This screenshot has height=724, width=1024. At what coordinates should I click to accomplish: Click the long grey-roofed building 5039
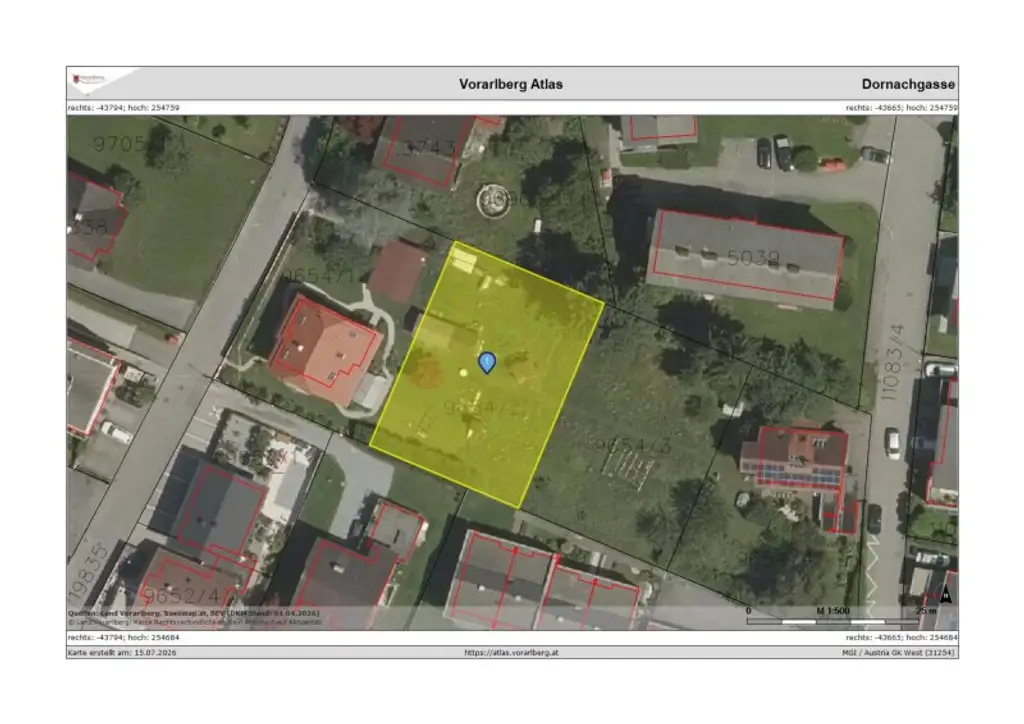click(744, 258)
